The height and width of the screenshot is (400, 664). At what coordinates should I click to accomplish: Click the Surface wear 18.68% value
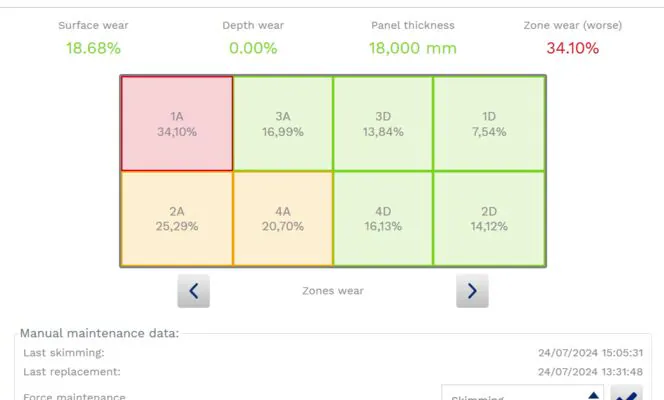tap(93, 48)
